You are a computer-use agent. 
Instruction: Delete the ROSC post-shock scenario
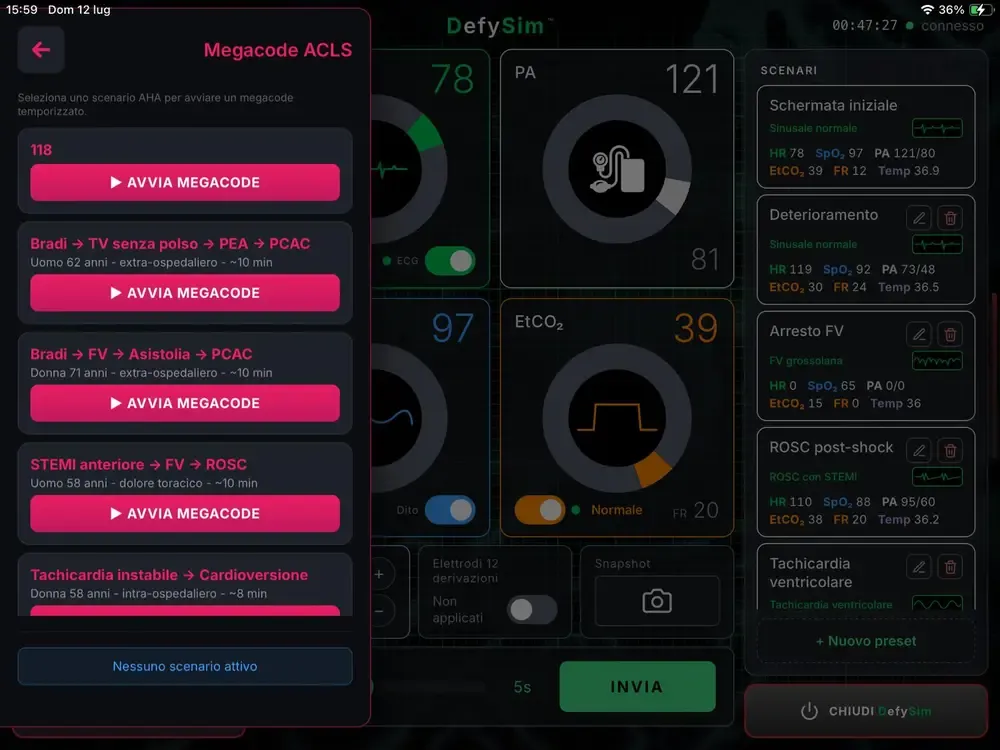coord(950,451)
